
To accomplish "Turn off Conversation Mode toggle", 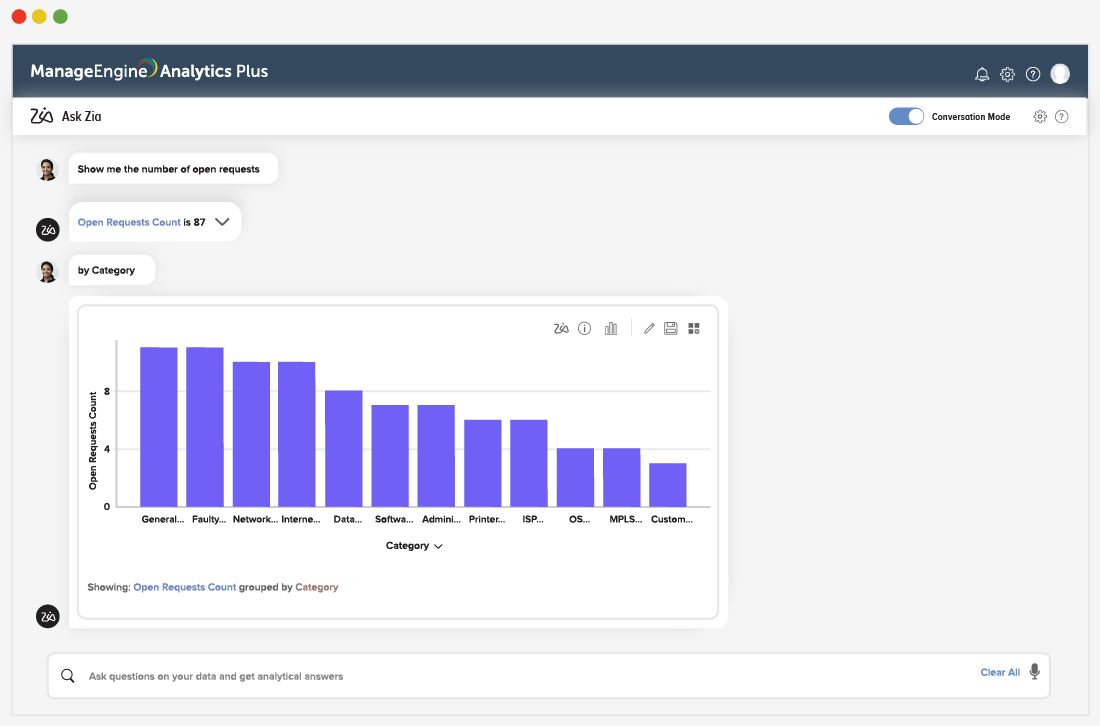I will pos(906,117).
